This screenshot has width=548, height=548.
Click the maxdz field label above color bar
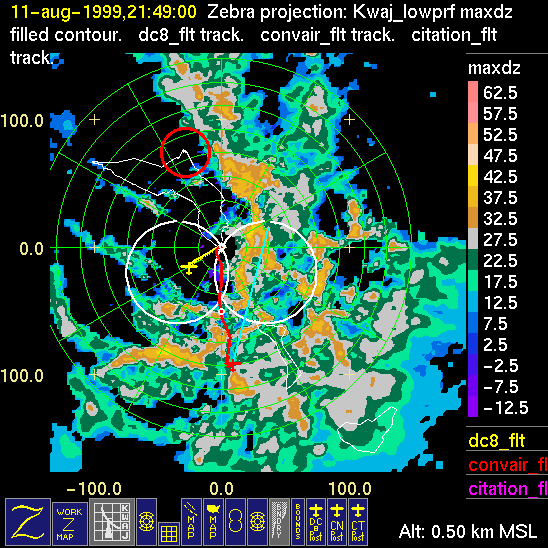pos(494,68)
